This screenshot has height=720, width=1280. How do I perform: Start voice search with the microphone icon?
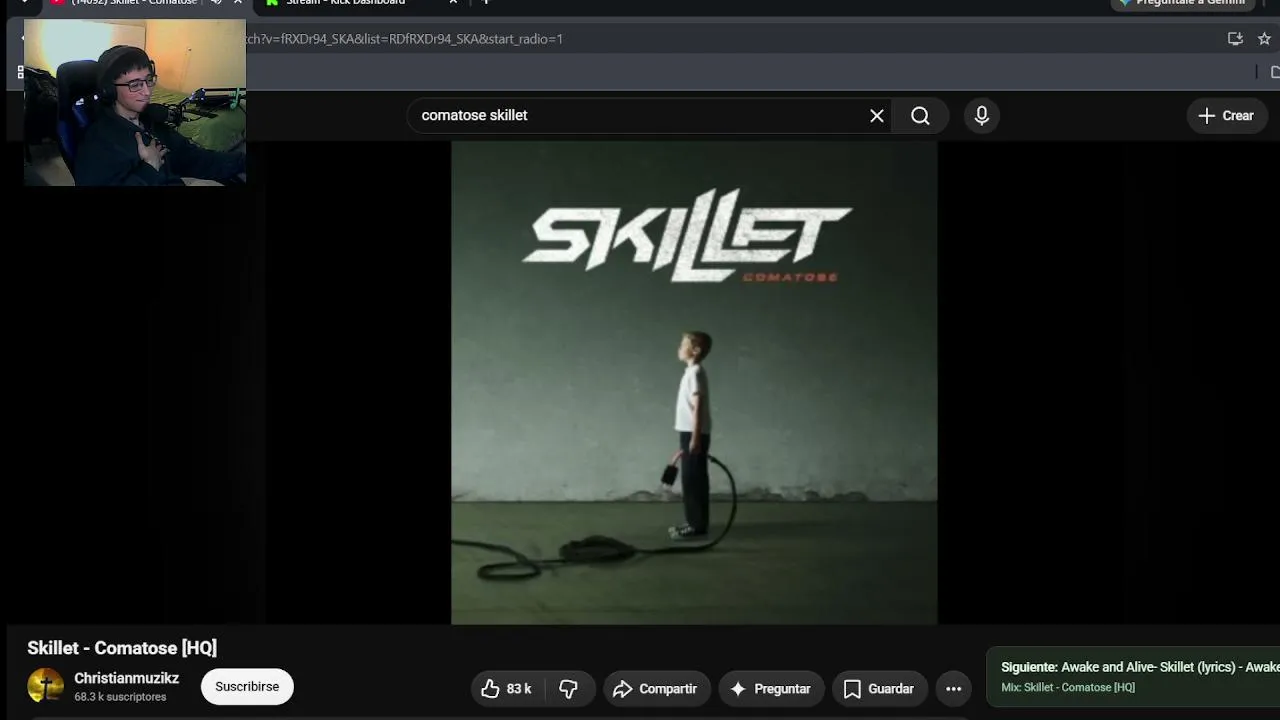tap(982, 115)
